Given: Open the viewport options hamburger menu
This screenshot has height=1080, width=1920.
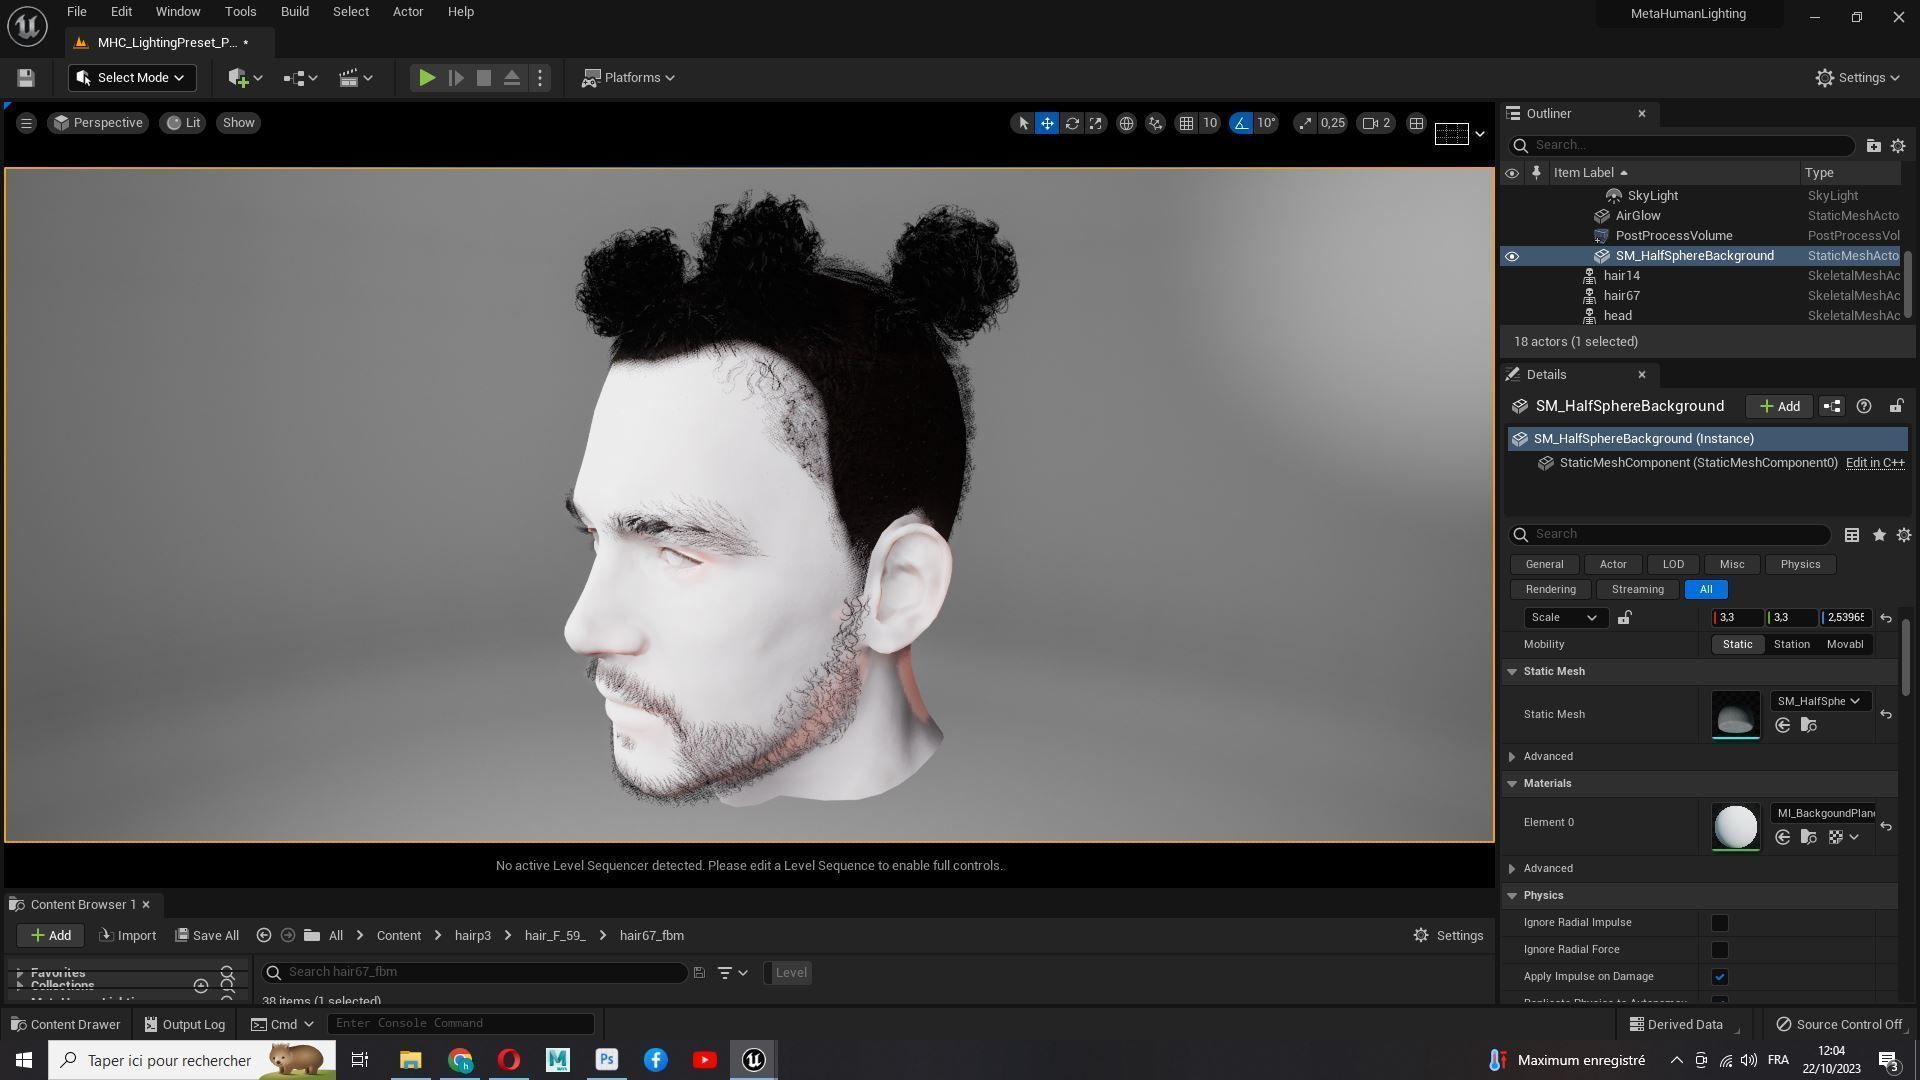Looking at the screenshot, I should (x=26, y=123).
